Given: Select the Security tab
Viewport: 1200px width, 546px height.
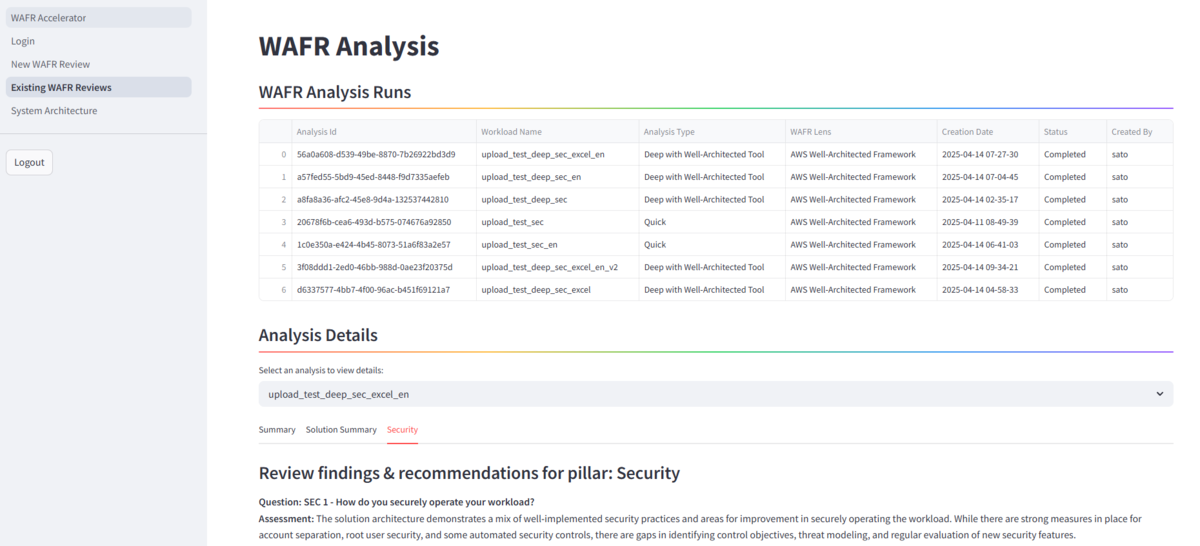Looking at the screenshot, I should pyautogui.click(x=402, y=430).
